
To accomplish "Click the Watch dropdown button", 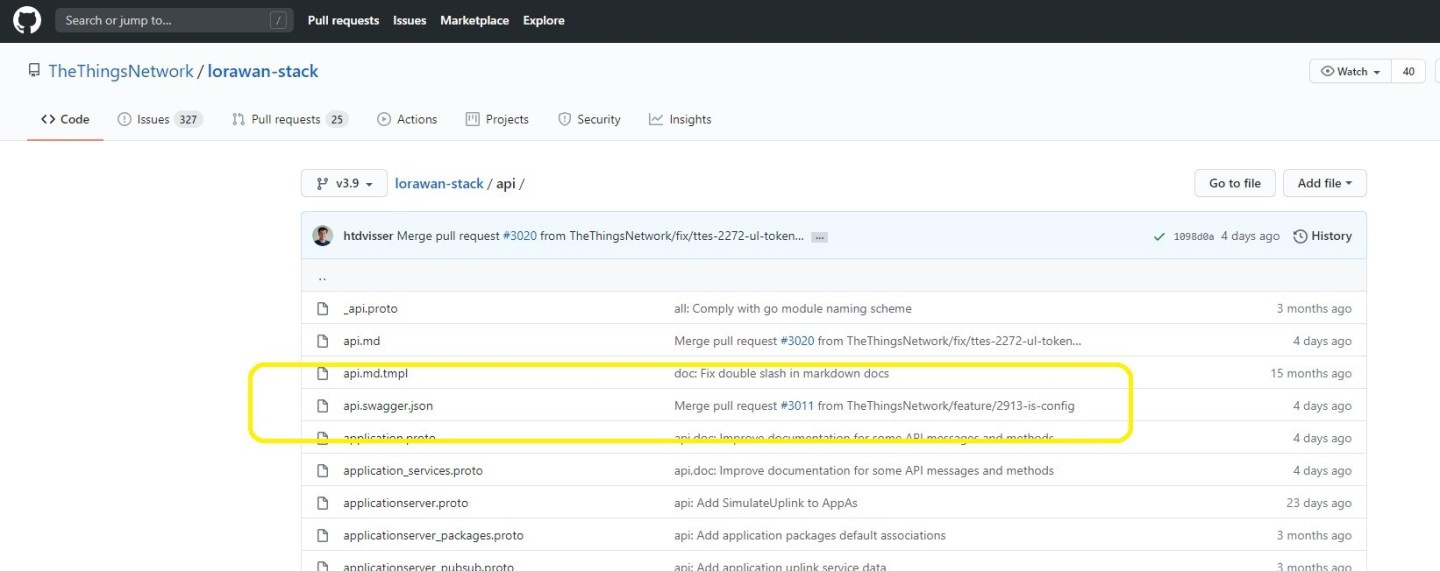I will [1350, 71].
